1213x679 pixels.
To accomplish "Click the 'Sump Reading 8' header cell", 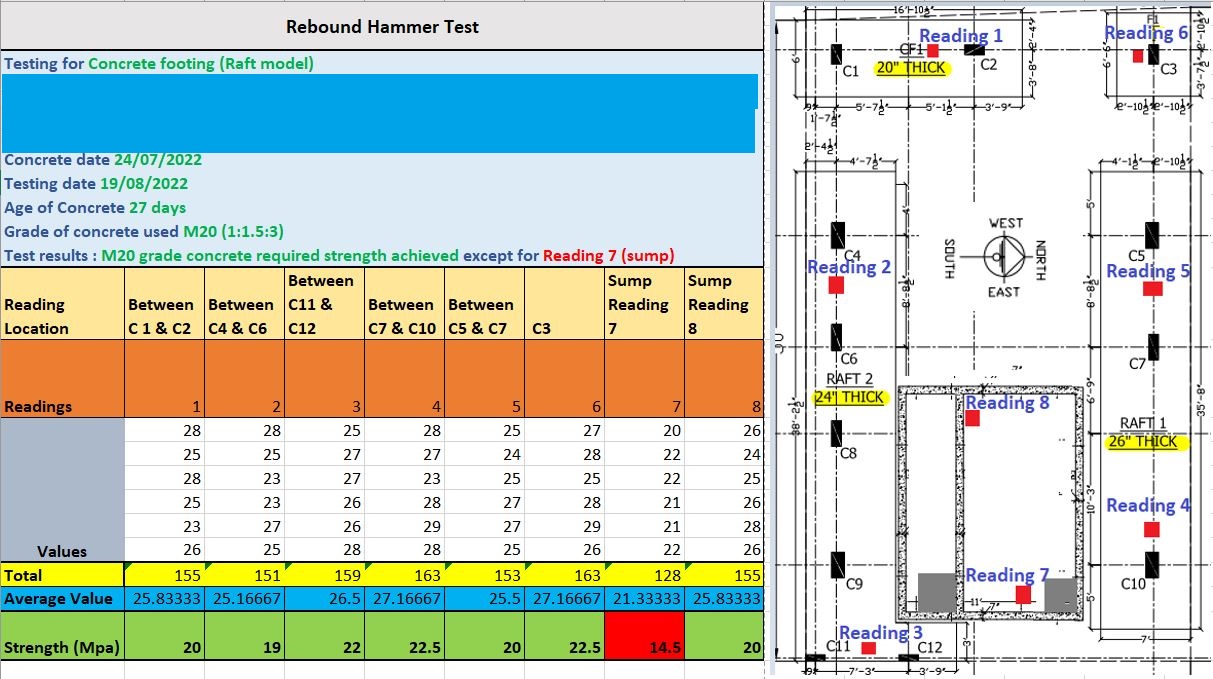I will (x=724, y=304).
